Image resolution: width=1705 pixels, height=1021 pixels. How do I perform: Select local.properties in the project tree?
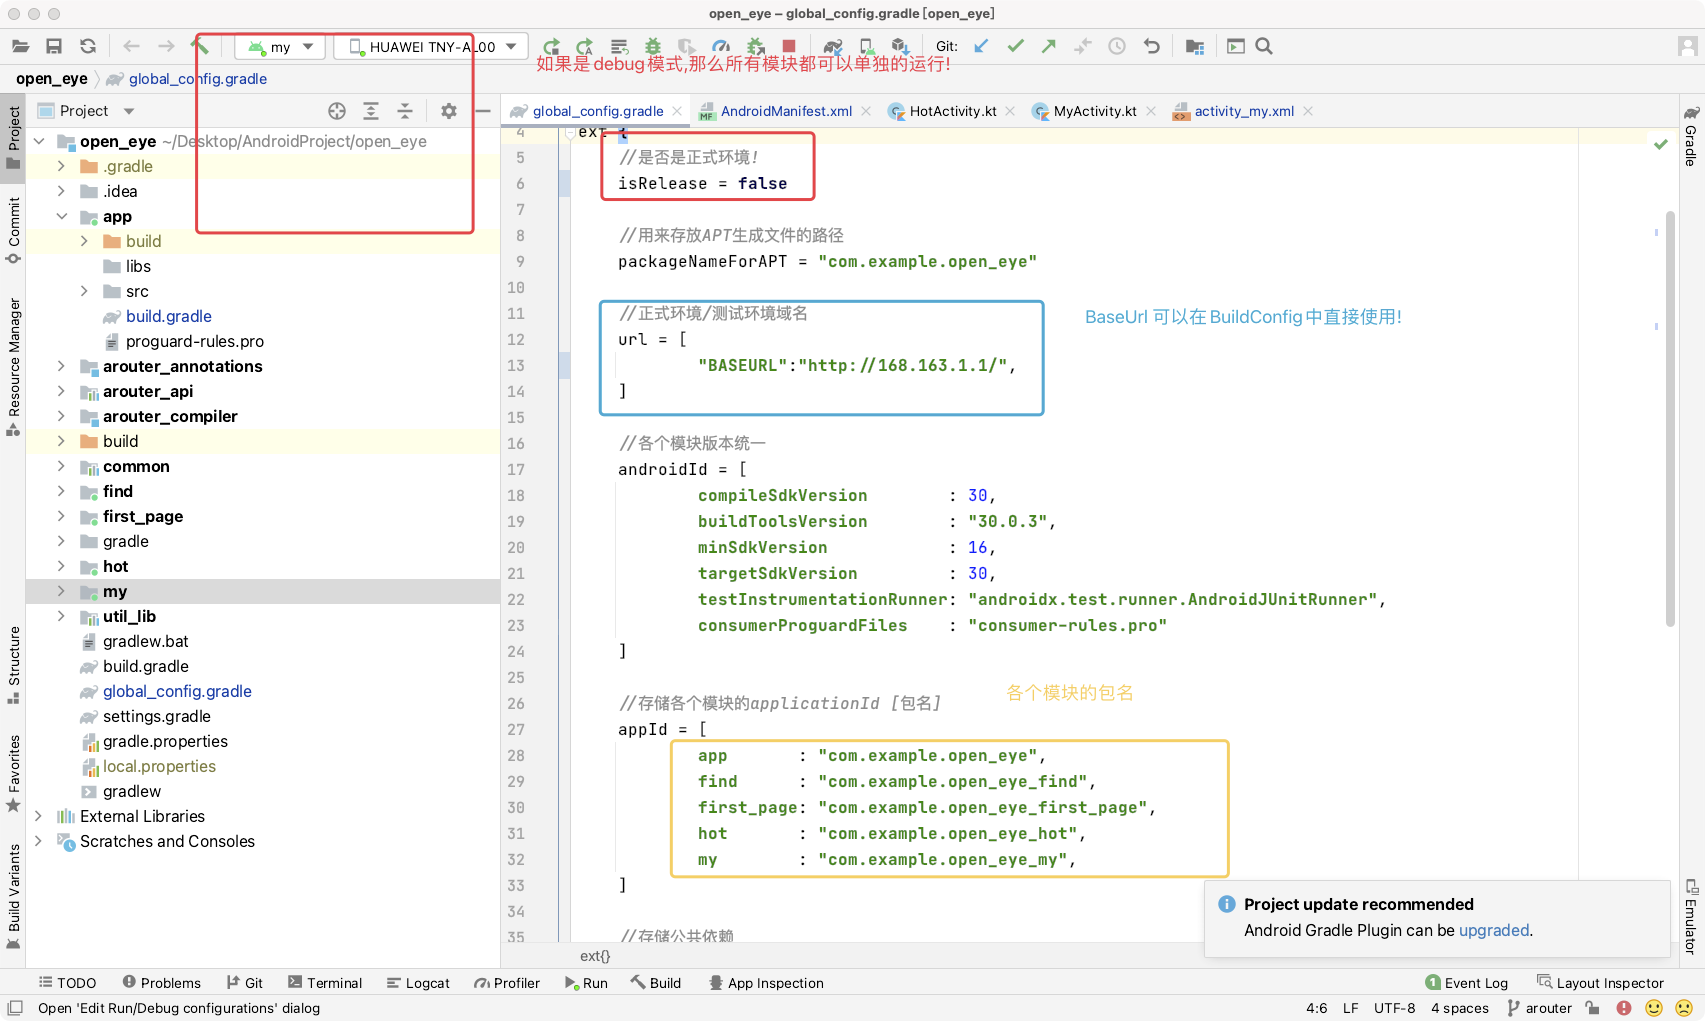pos(159,766)
